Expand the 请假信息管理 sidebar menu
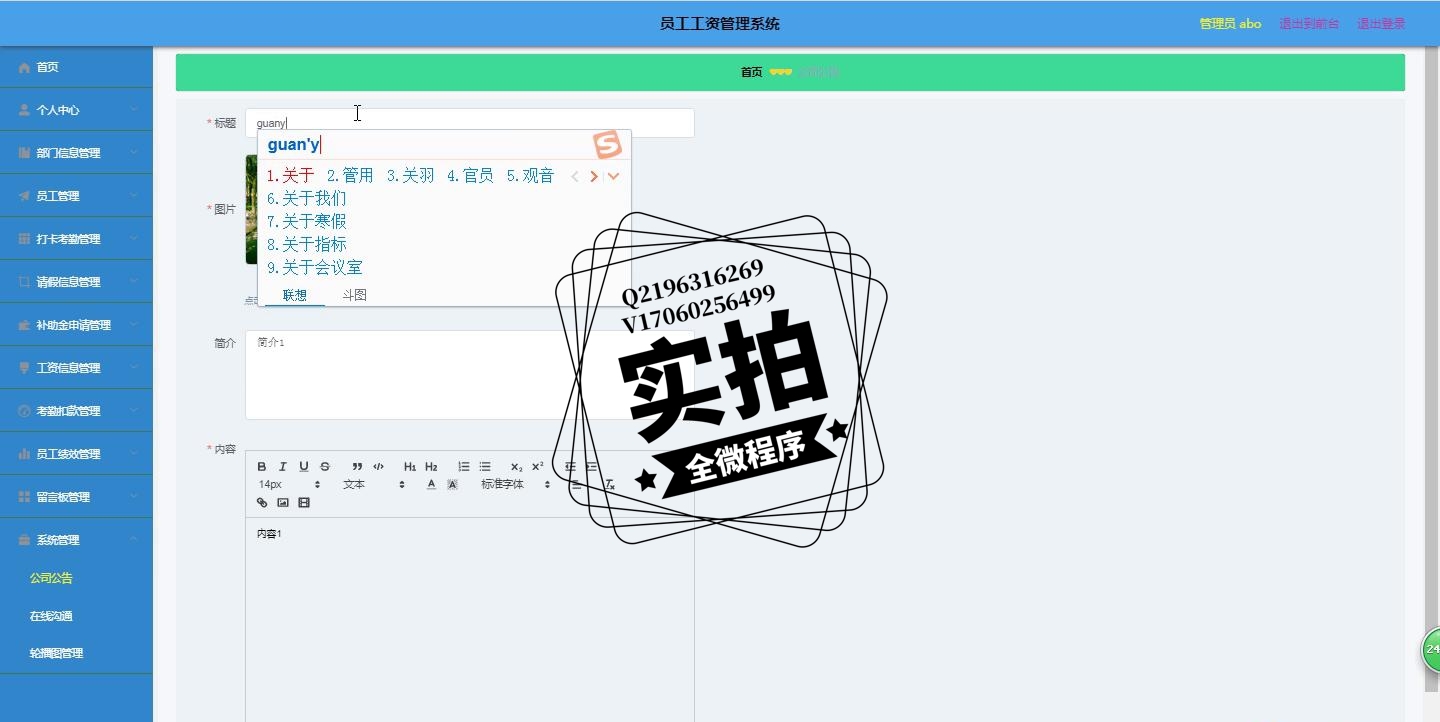1440x722 pixels. [x=76, y=282]
